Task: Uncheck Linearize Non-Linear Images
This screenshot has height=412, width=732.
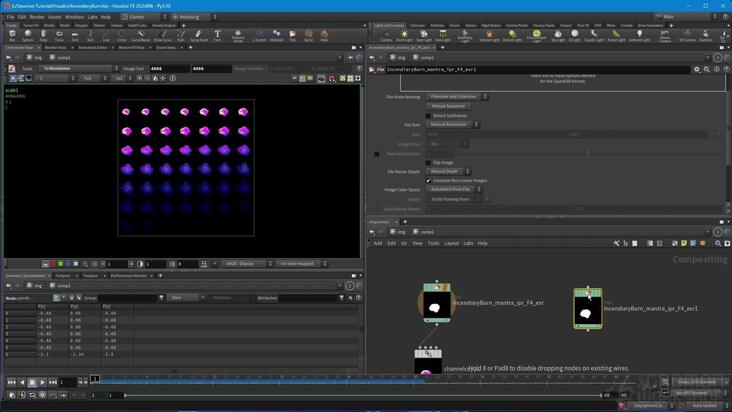Action: 428,180
